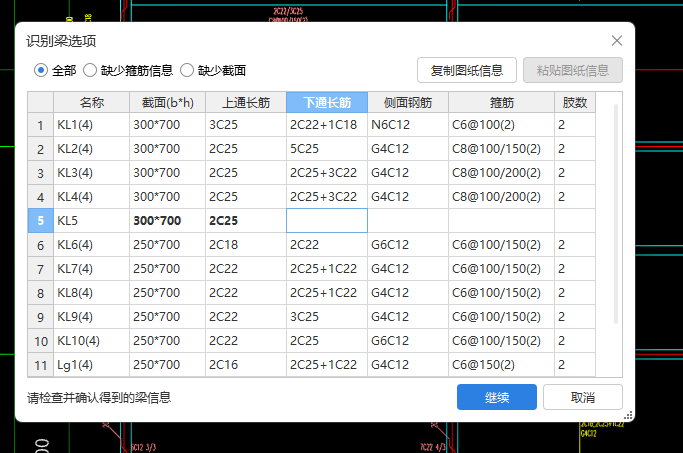
Task: Click the empty 箍筋 cell of KL5
Action: pos(501,220)
